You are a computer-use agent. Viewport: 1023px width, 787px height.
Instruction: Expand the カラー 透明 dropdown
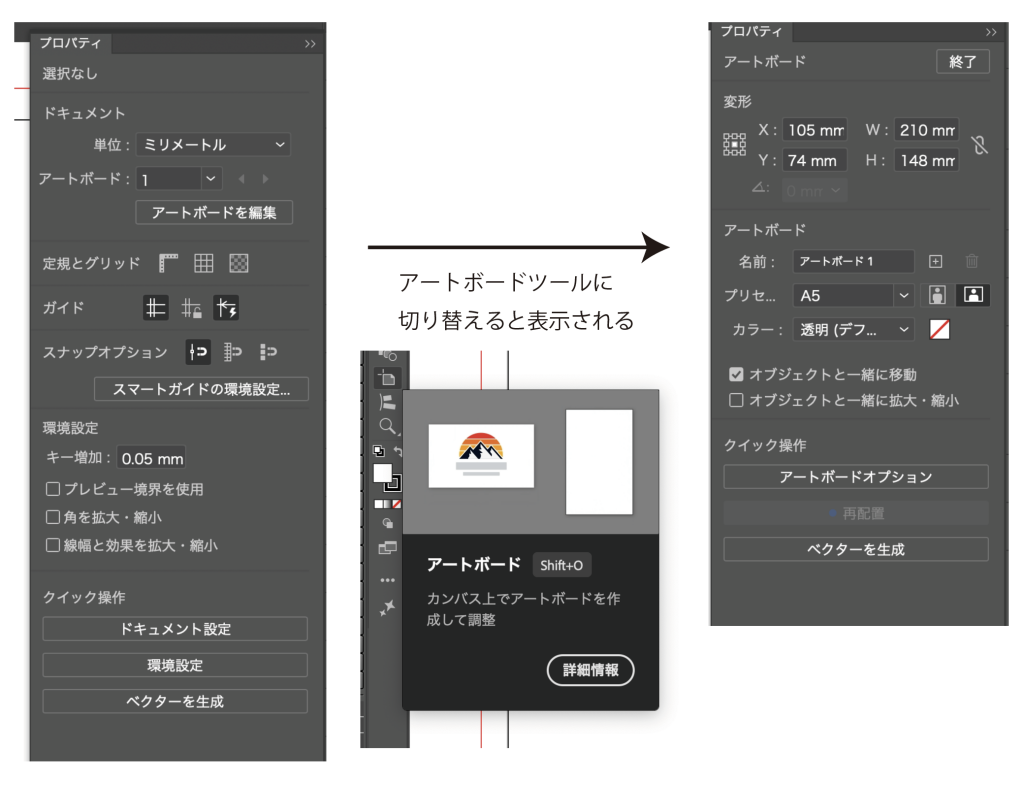pyautogui.click(x=853, y=329)
